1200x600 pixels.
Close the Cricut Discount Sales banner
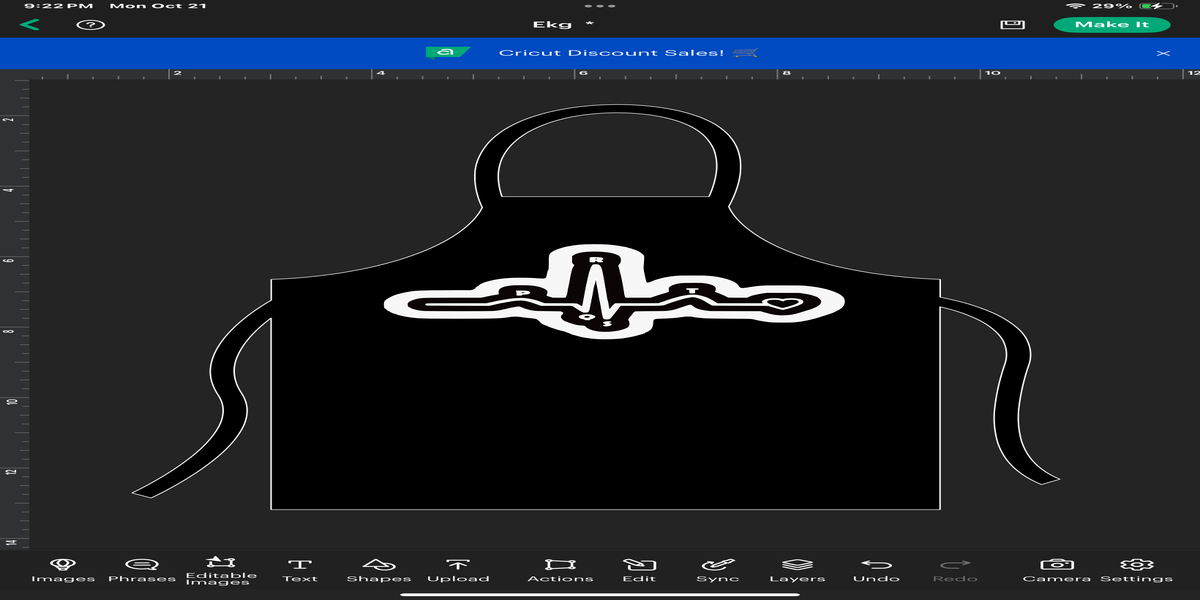coord(1163,52)
